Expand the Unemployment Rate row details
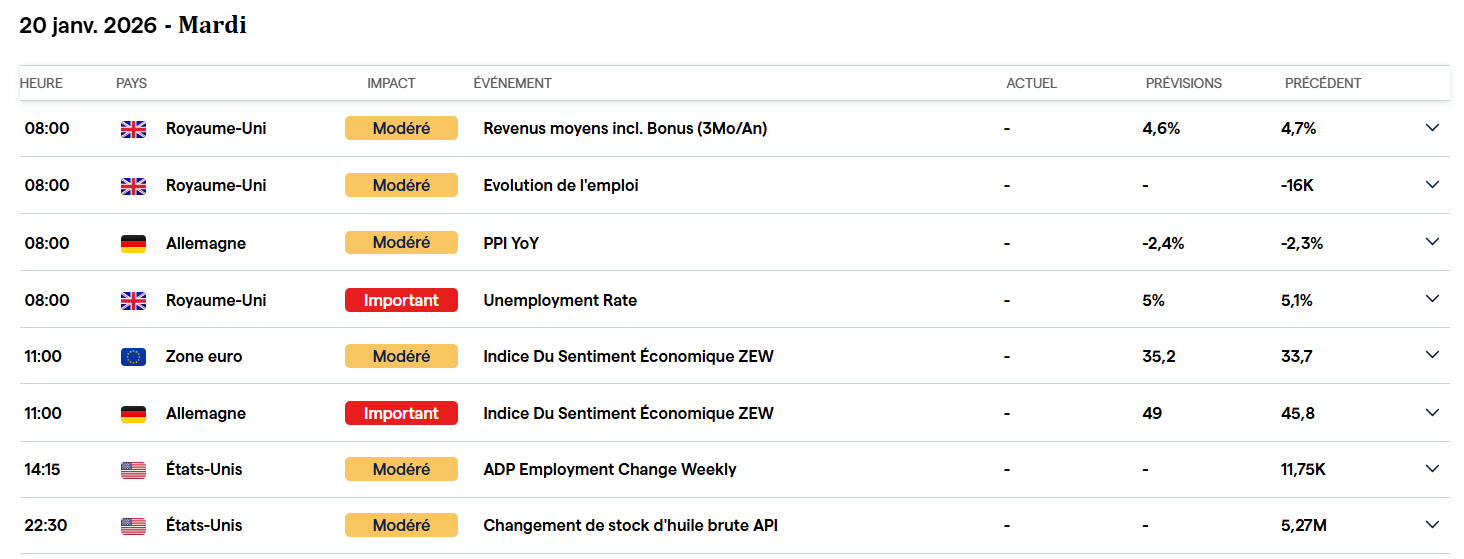Image resolution: width=1464 pixels, height=559 pixels. (x=1432, y=299)
